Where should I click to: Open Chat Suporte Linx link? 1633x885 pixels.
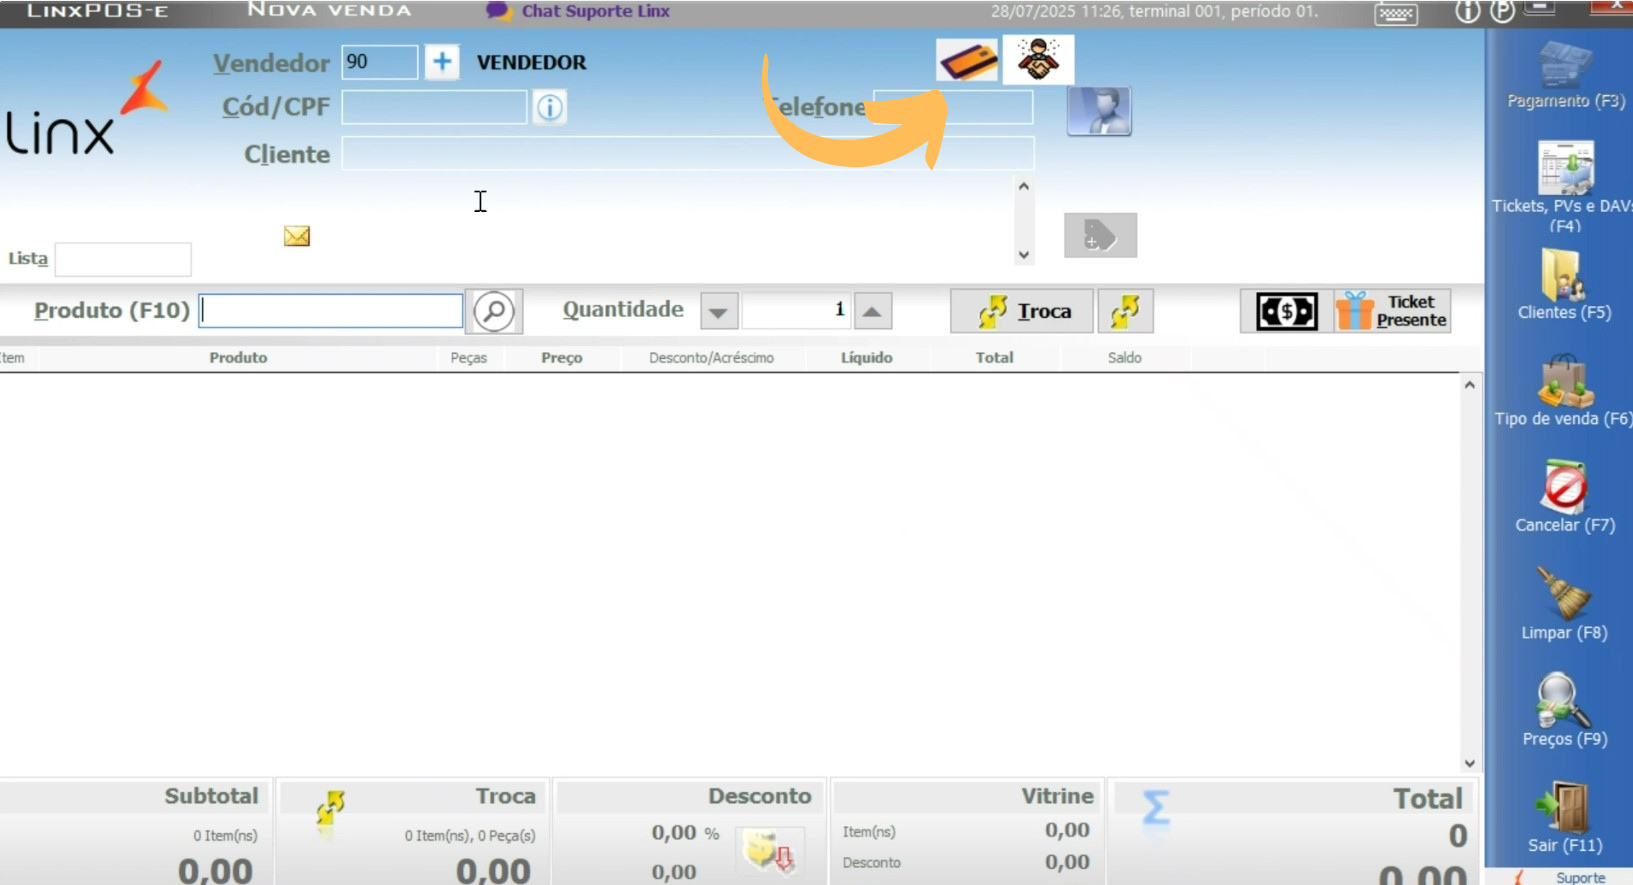pyautogui.click(x=596, y=11)
